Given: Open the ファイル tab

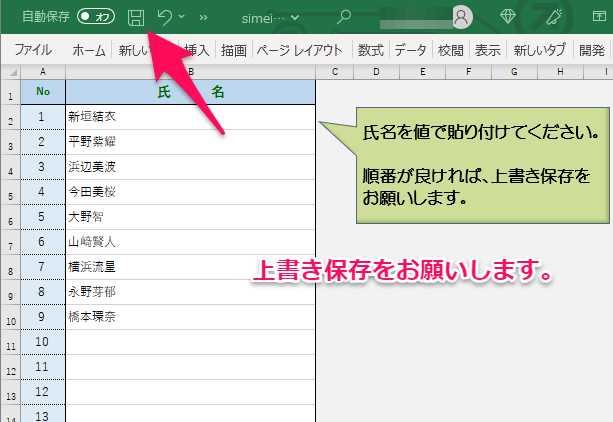Looking at the screenshot, I should pyautogui.click(x=33, y=49).
